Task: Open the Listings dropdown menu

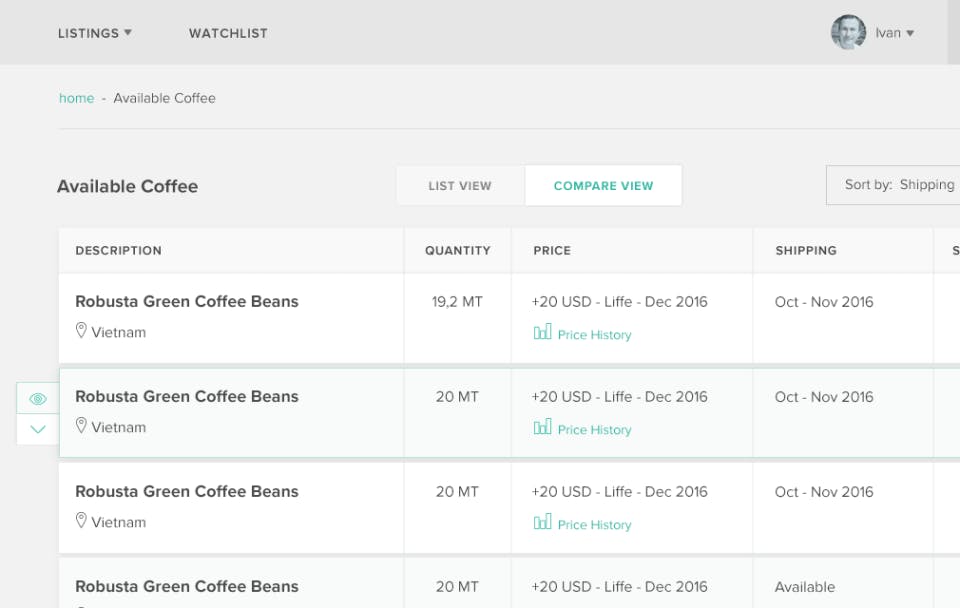Action: click(x=95, y=33)
